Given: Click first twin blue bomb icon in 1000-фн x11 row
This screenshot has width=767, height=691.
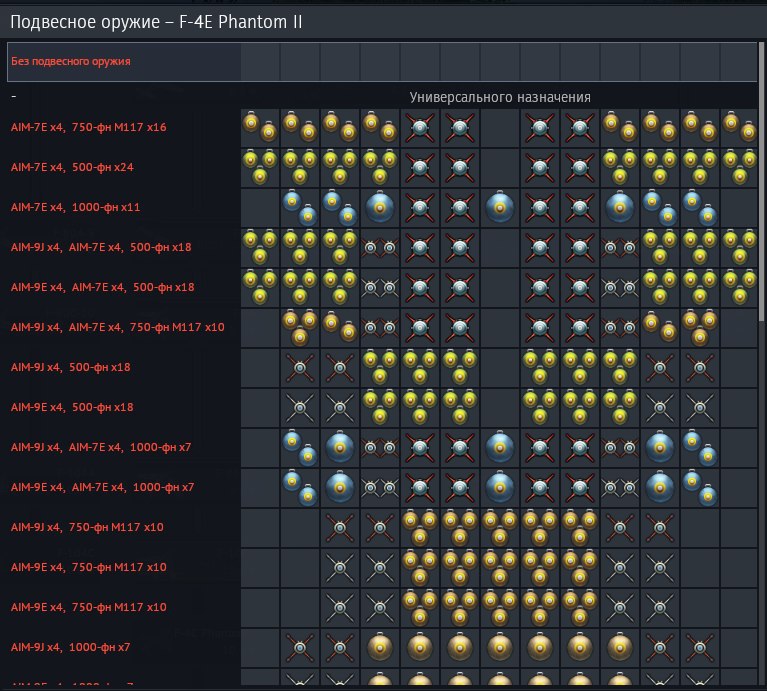Looking at the screenshot, I should pos(300,207).
